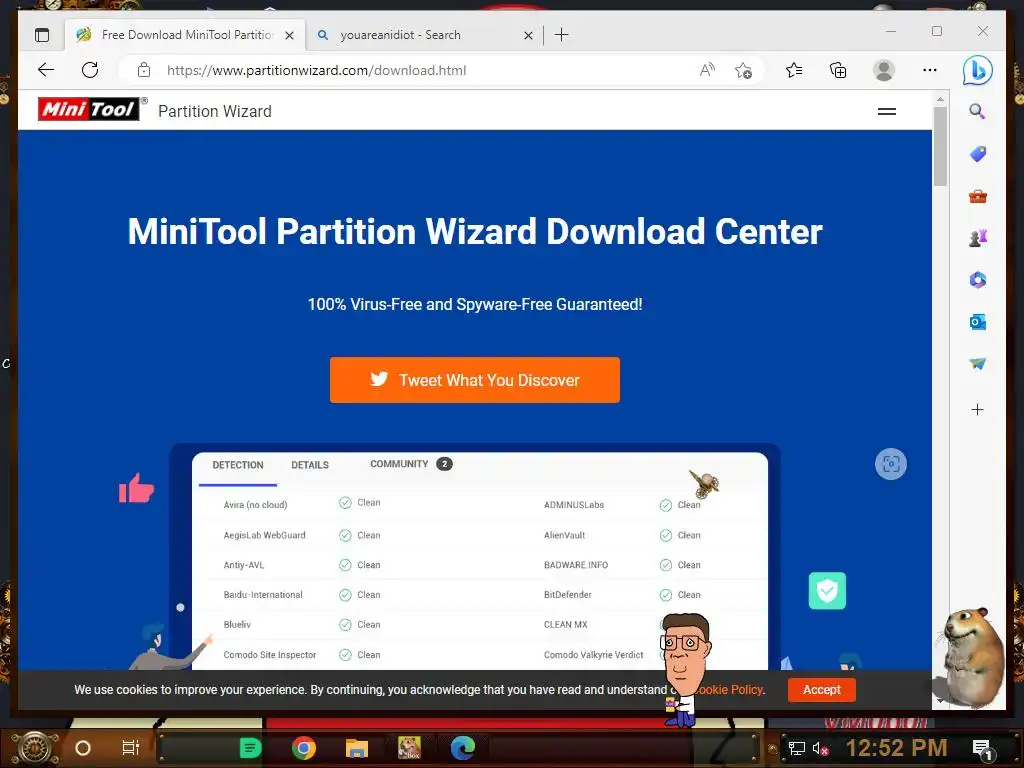1024x768 pixels.
Task: Open the hamburger navigation menu
Action: click(886, 112)
